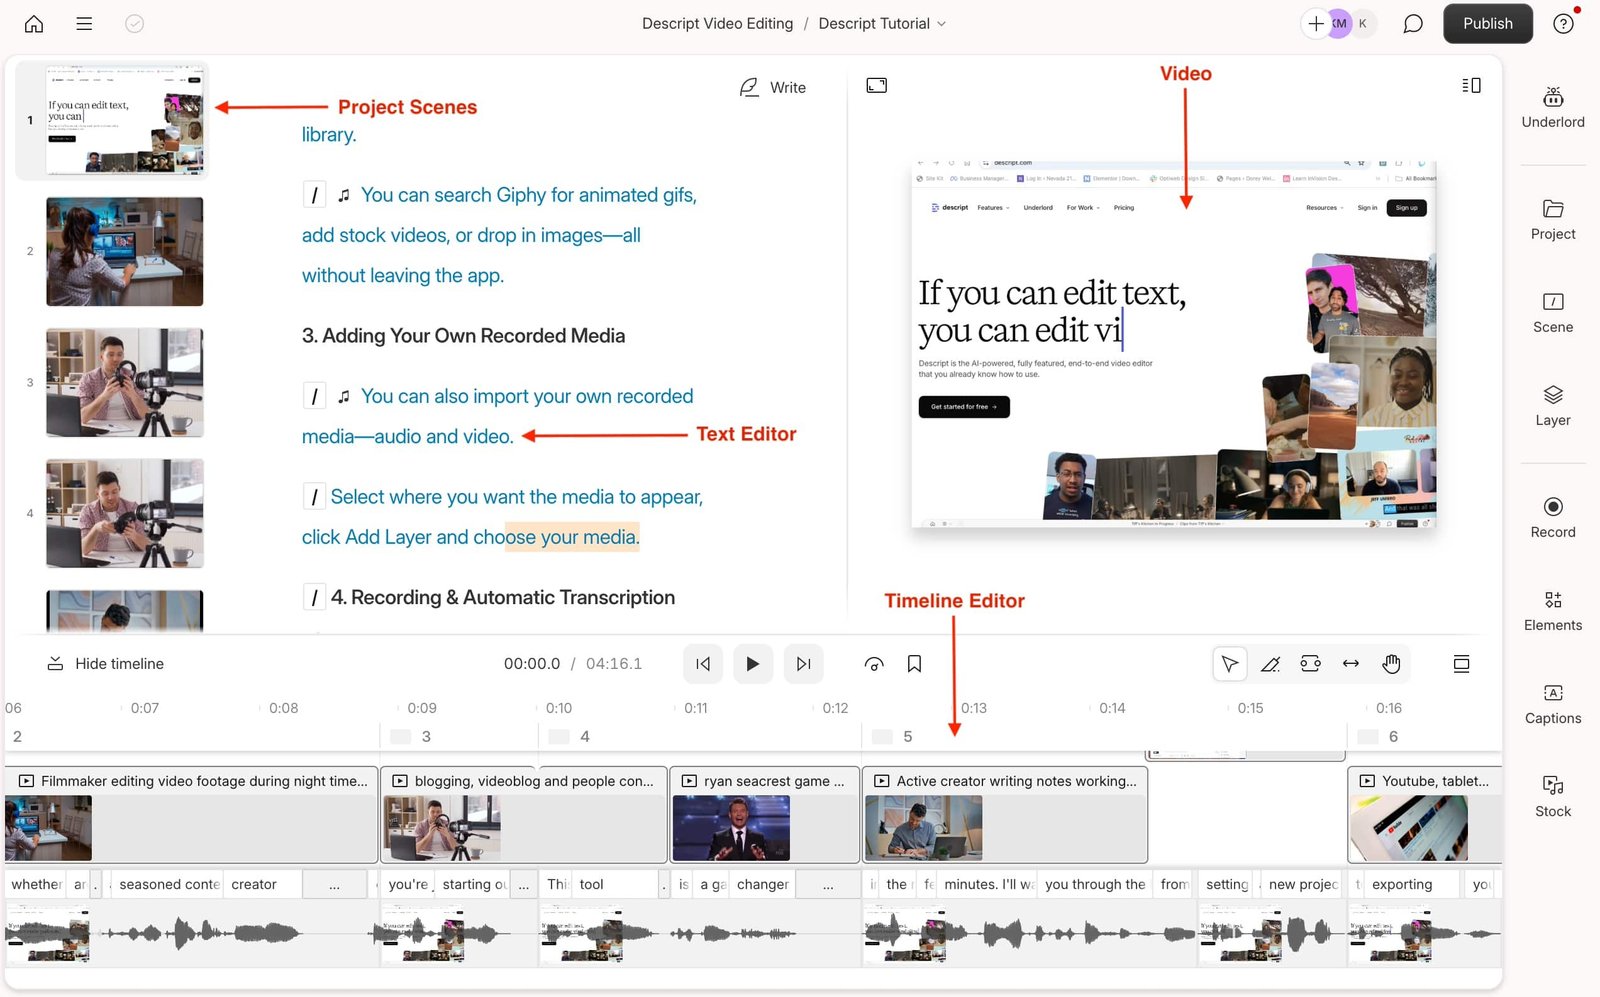Viewport: 1600px width, 997px height.
Task: Click 'seasoned conte' word block in timeline
Action: click(x=169, y=885)
